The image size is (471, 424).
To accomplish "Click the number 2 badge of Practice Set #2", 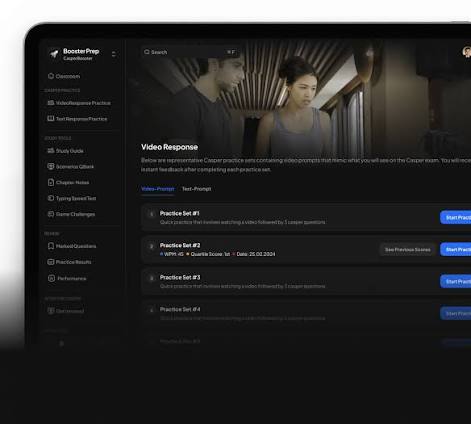I will (x=151, y=246).
